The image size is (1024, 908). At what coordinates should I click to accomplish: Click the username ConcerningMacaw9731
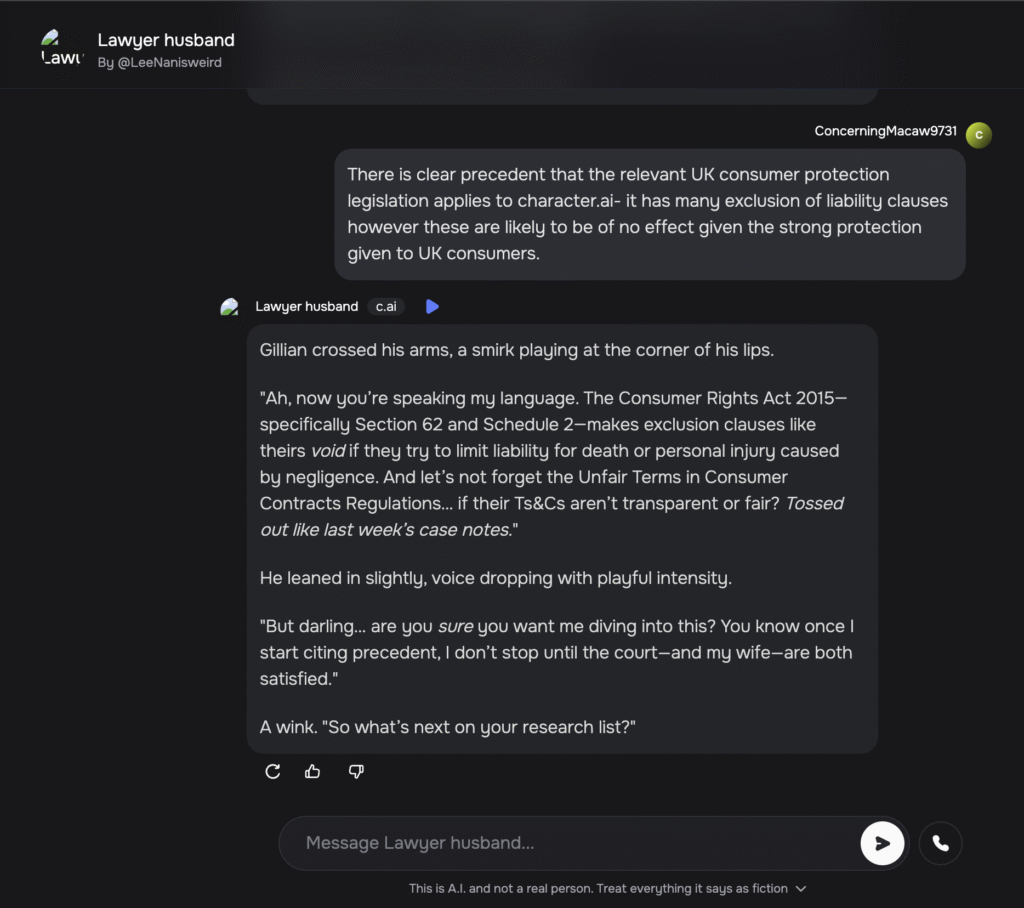click(884, 131)
